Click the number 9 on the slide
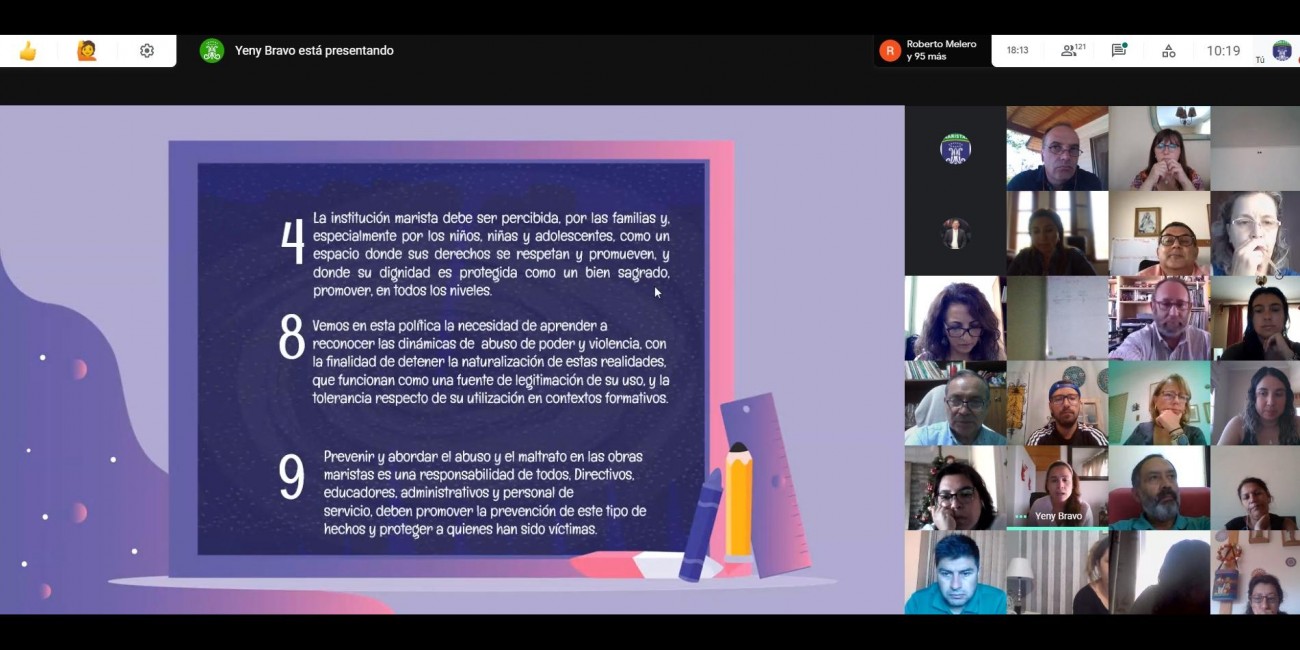This screenshot has height=650, width=1300. tap(291, 478)
